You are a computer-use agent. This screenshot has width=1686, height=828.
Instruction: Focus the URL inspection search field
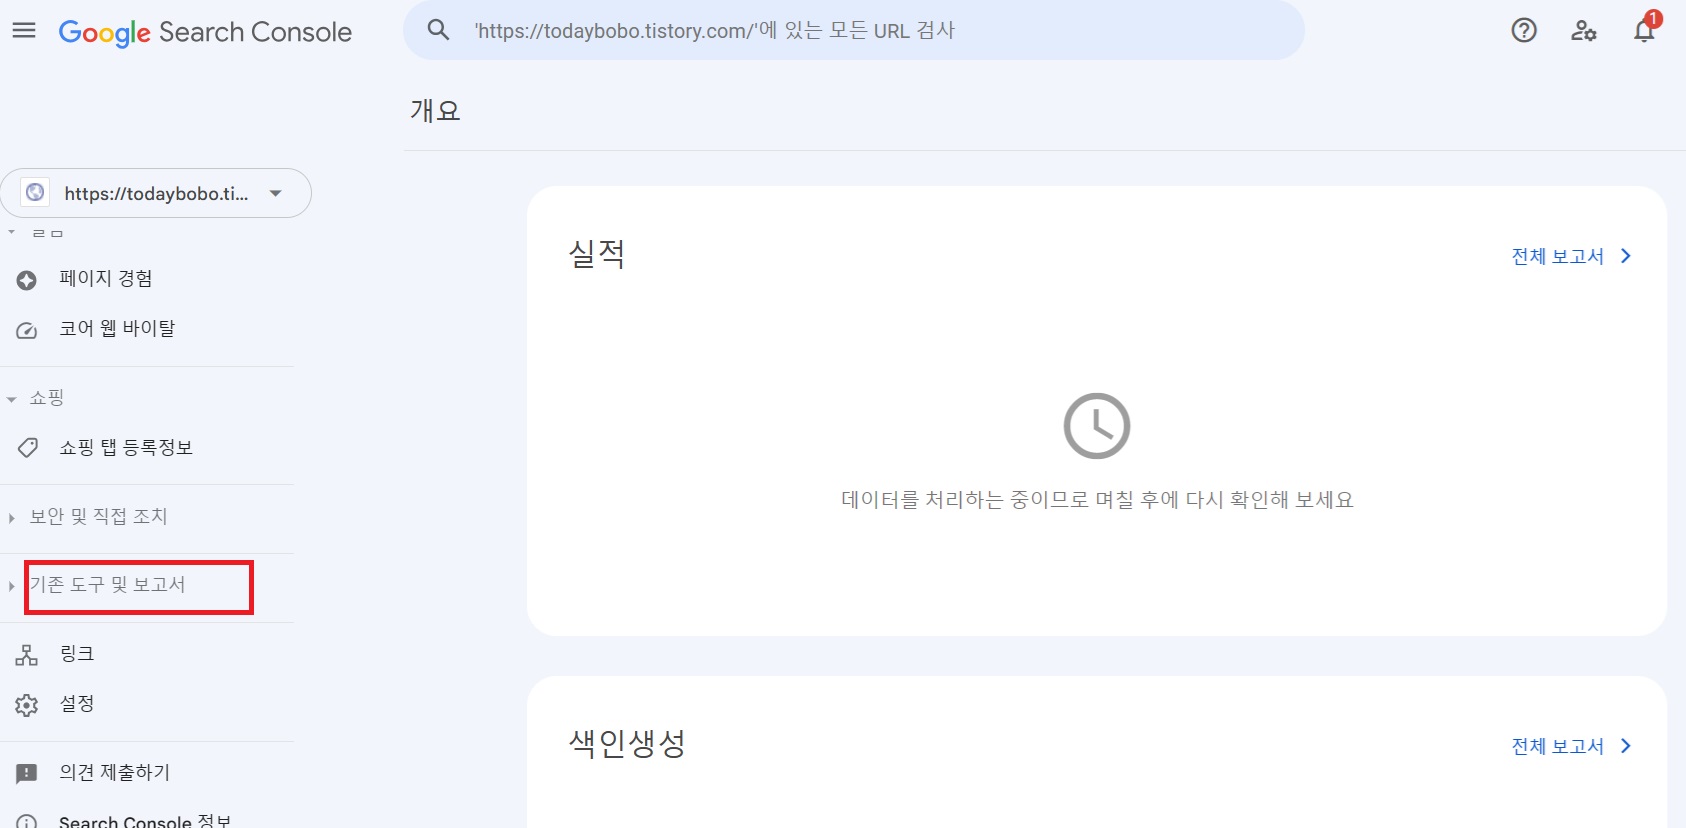click(853, 30)
